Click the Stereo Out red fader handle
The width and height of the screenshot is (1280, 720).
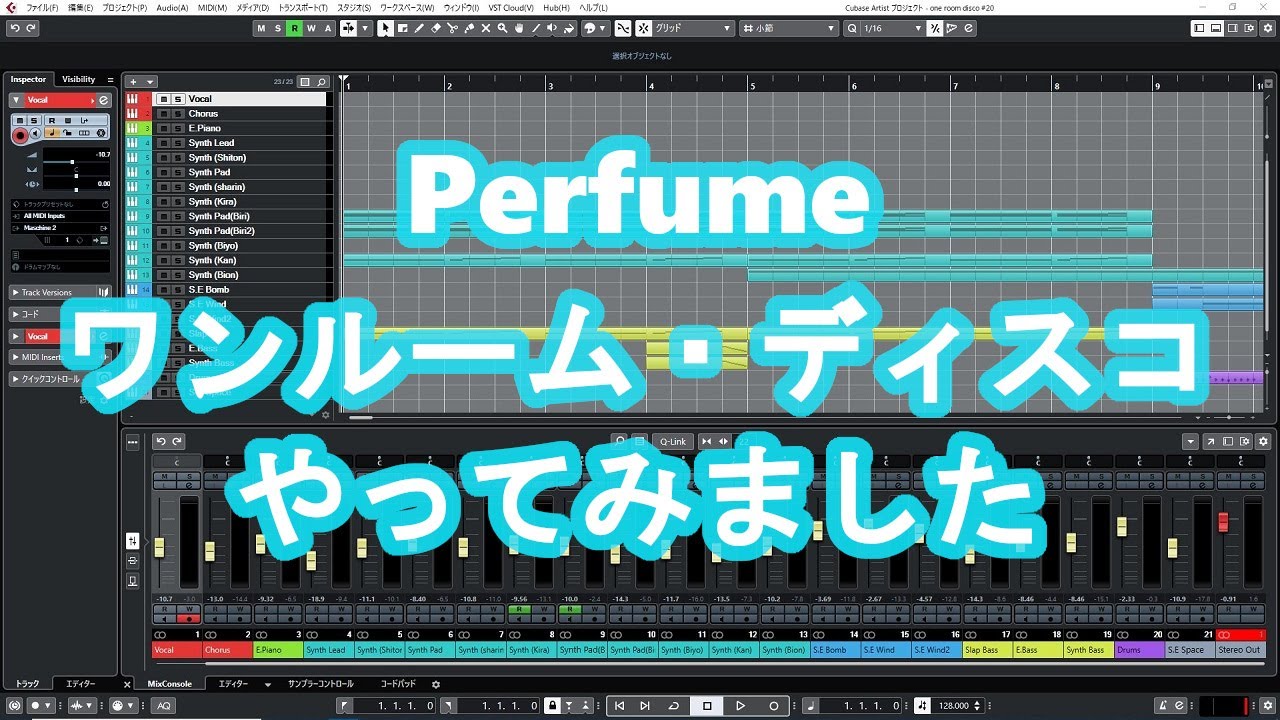[x=1222, y=521]
